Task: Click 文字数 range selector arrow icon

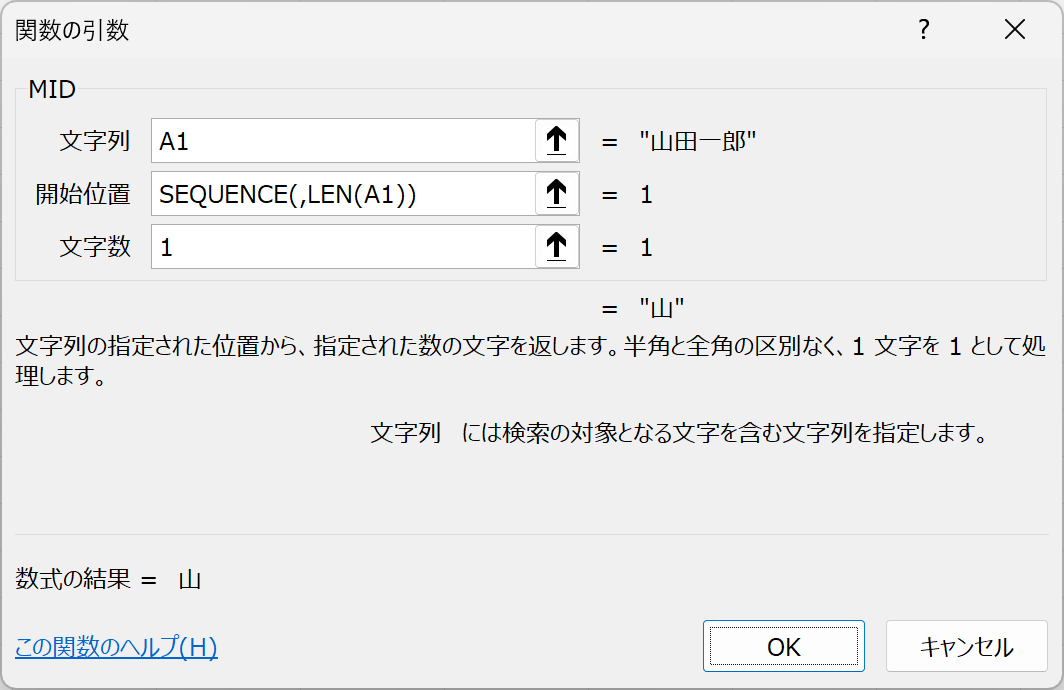Action: pyautogui.click(x=556, y=247)
